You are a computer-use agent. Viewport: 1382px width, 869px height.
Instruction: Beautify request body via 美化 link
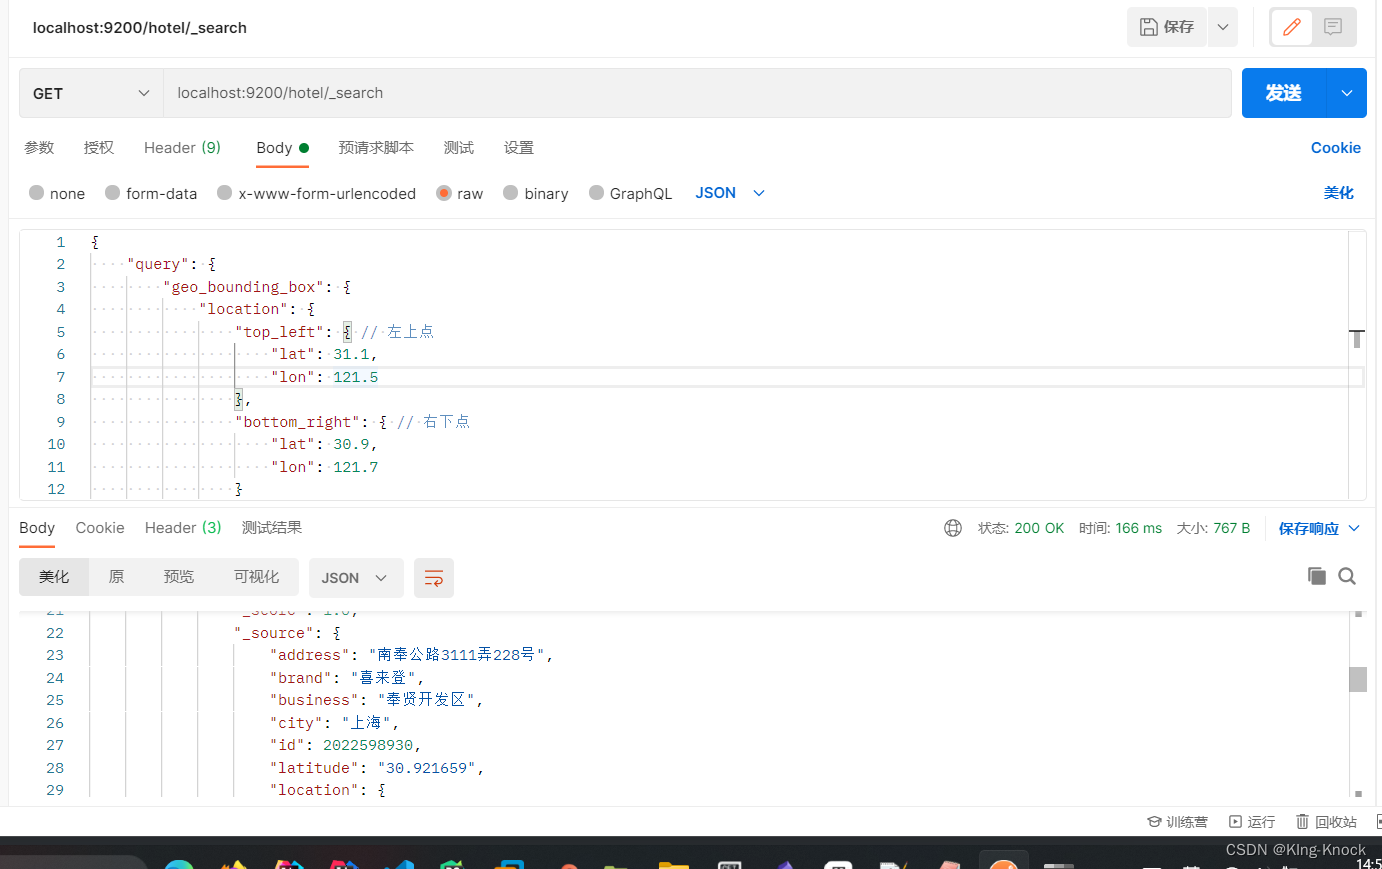point(1338,193)
